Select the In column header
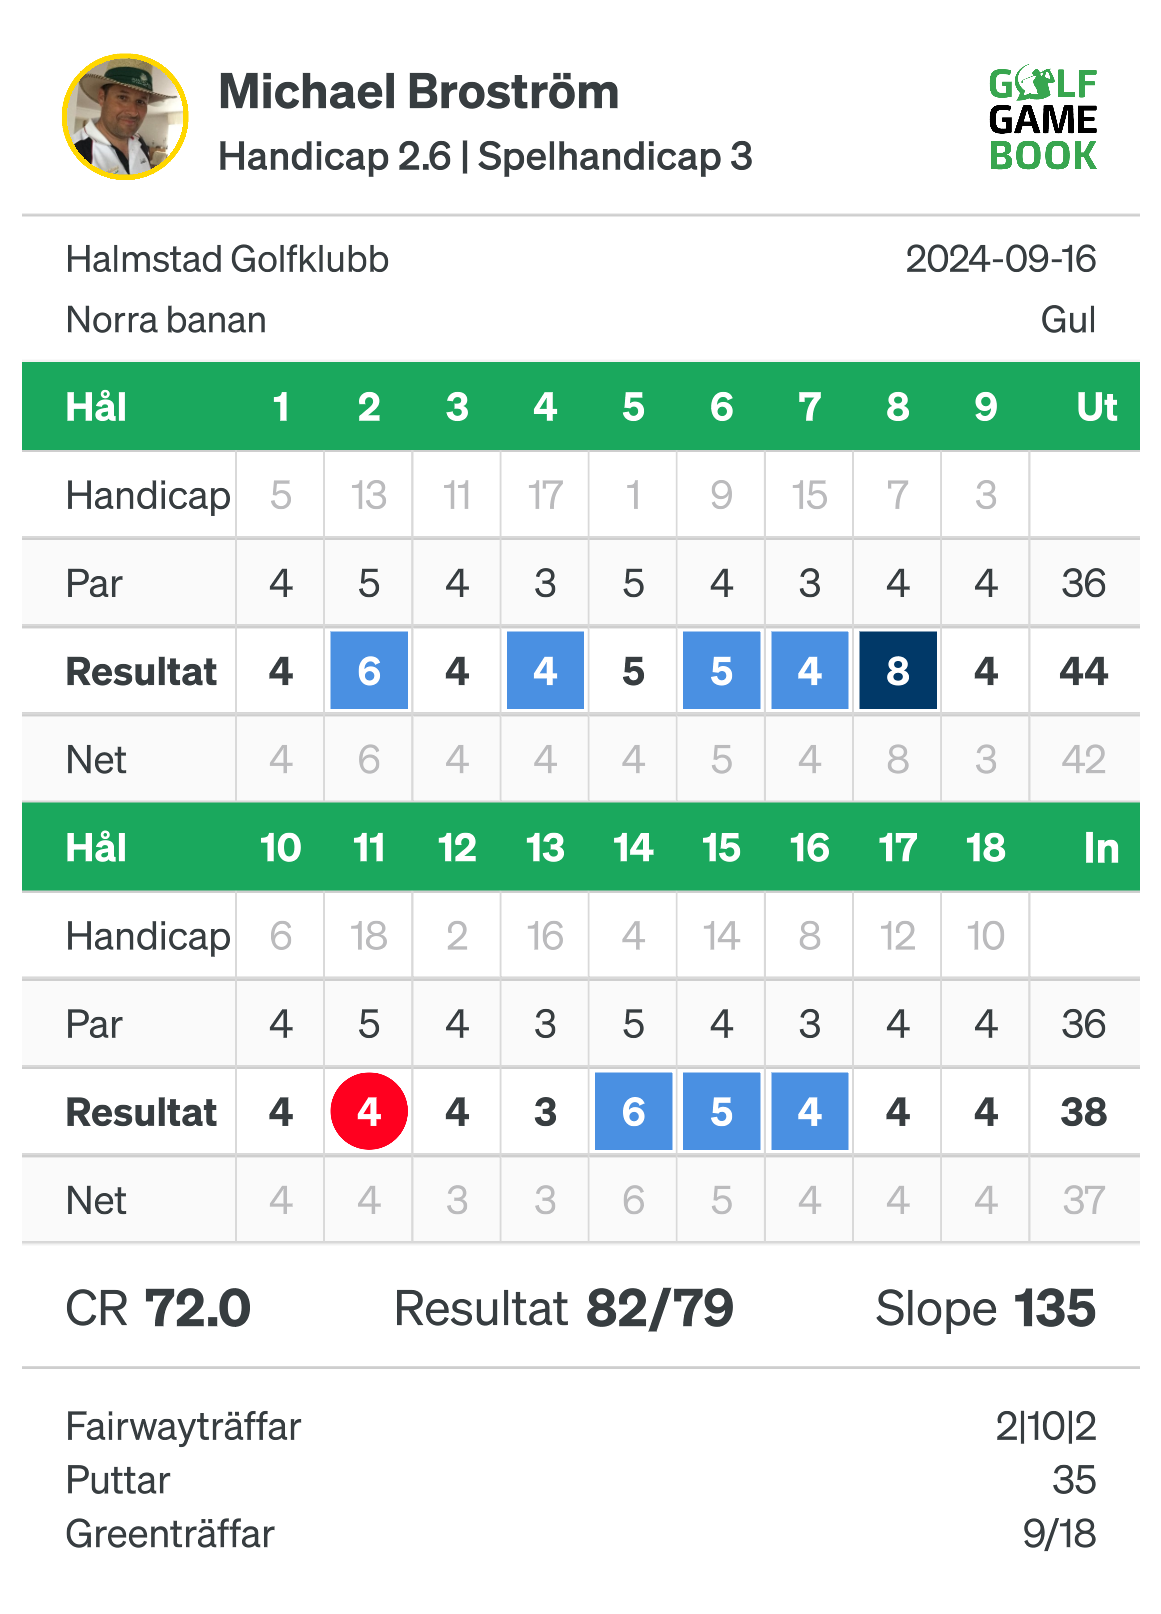The width and height of the screenshot is (1161, 1614). point(1101,848)
